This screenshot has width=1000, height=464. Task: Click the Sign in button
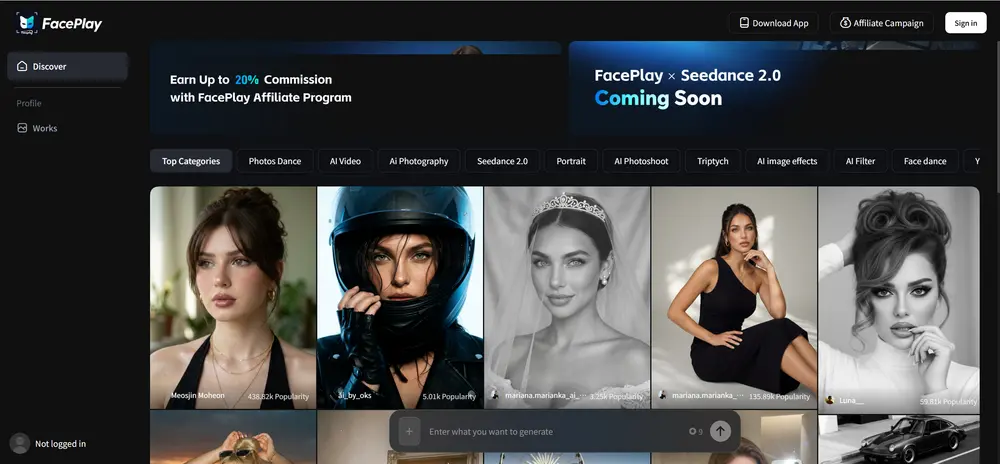coord(966,23)
